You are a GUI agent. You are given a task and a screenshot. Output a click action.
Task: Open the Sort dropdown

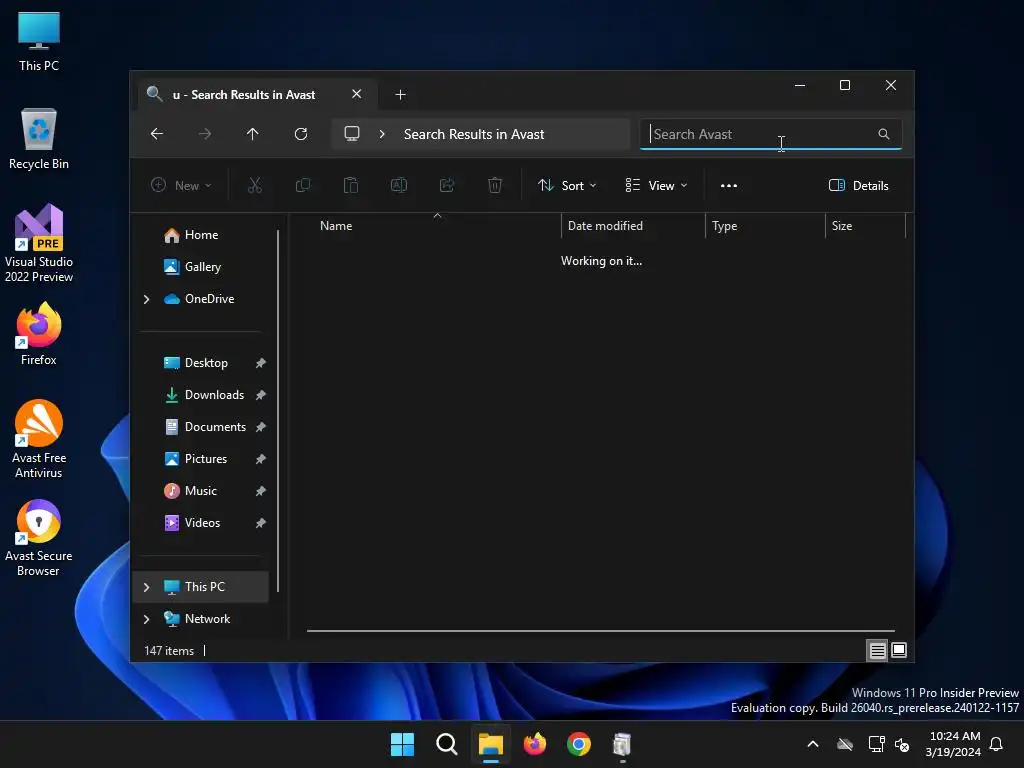[567, 185]
